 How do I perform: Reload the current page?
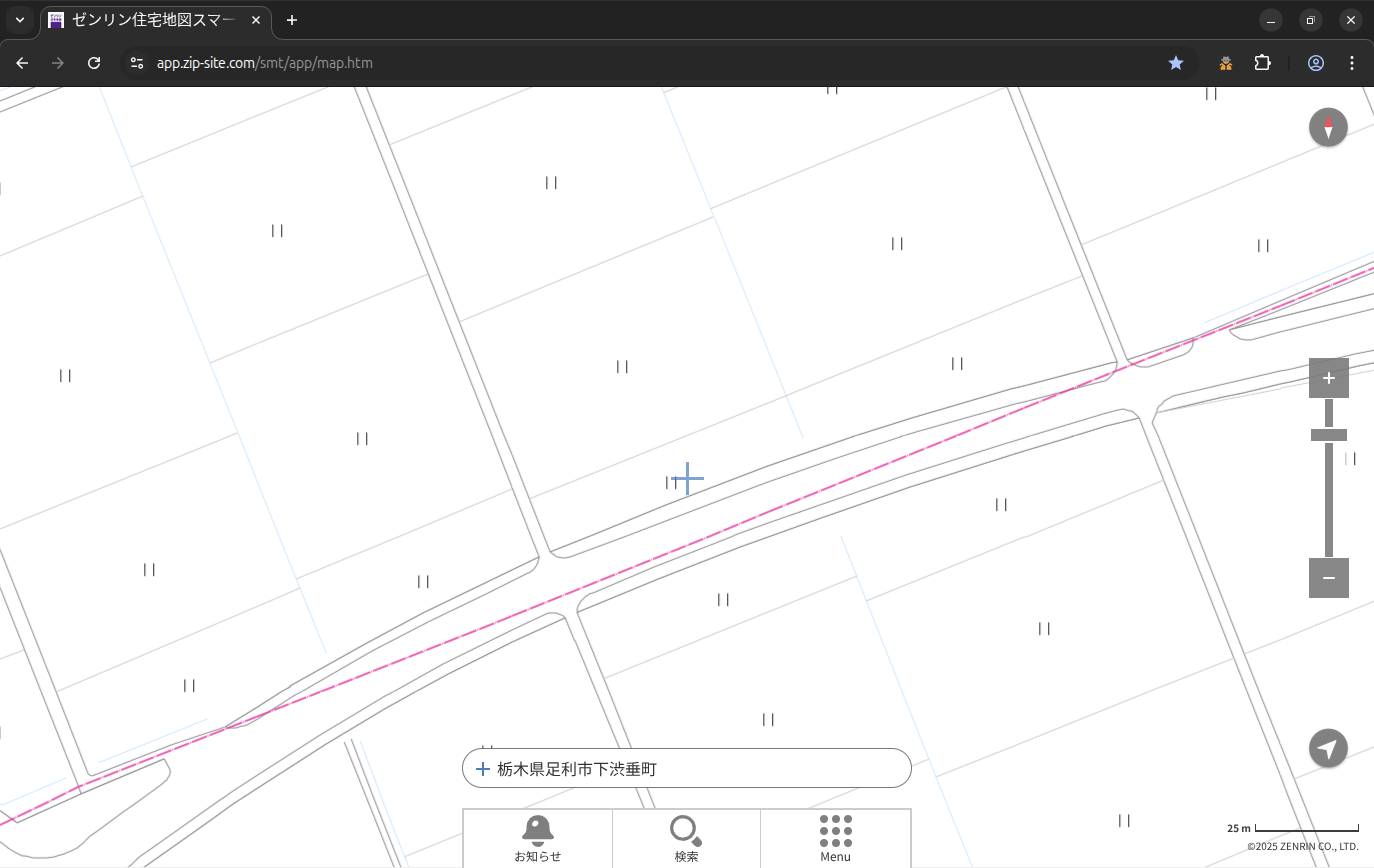point(94,63)
